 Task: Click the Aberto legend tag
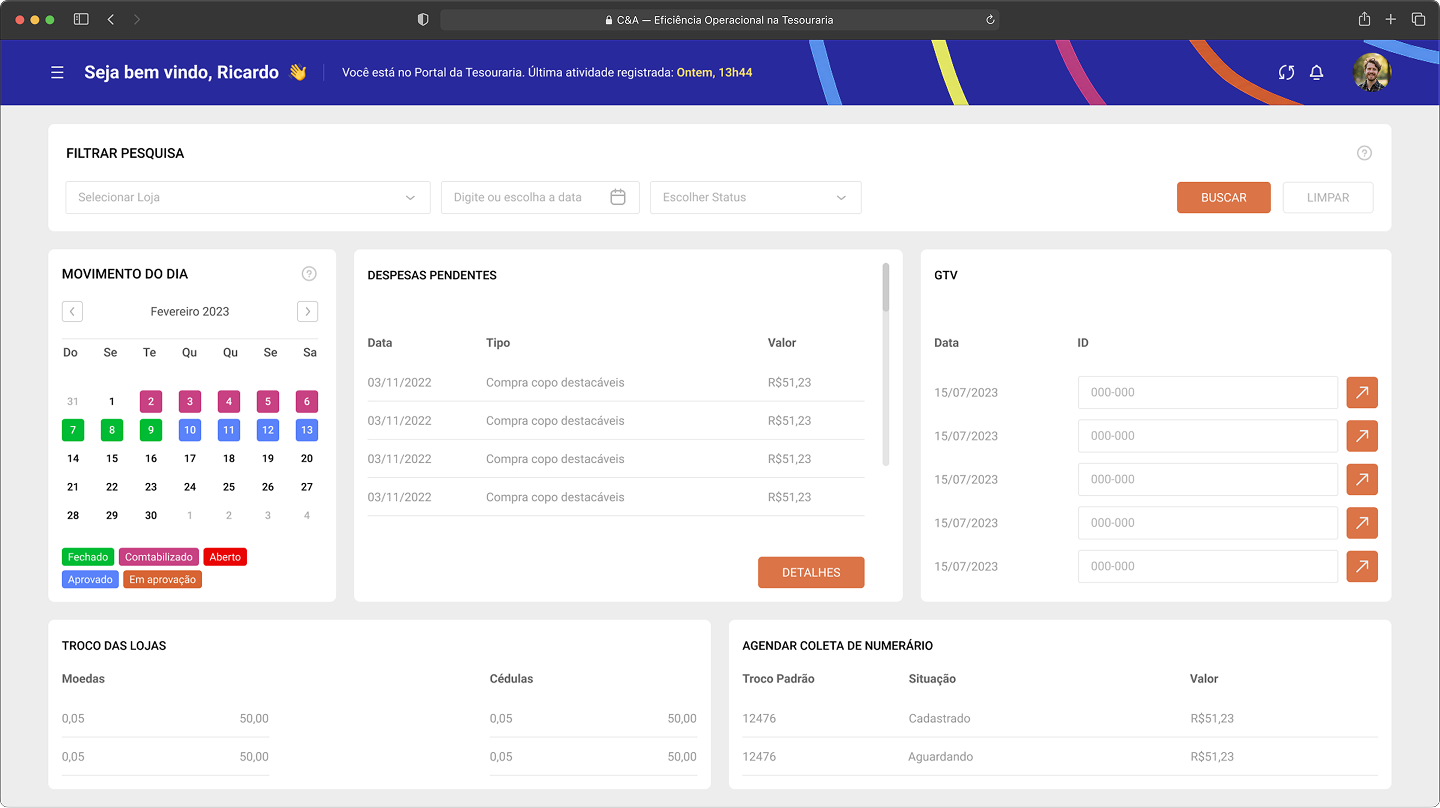pyautogui.click(x=225, y=557)
